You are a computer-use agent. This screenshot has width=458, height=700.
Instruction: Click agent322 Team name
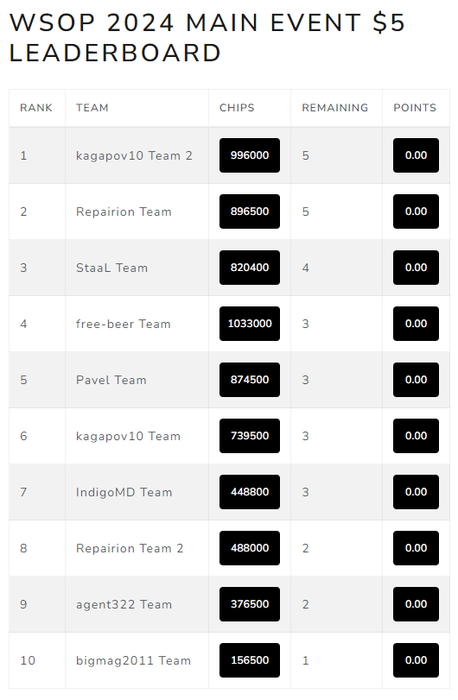coord(124,604)
